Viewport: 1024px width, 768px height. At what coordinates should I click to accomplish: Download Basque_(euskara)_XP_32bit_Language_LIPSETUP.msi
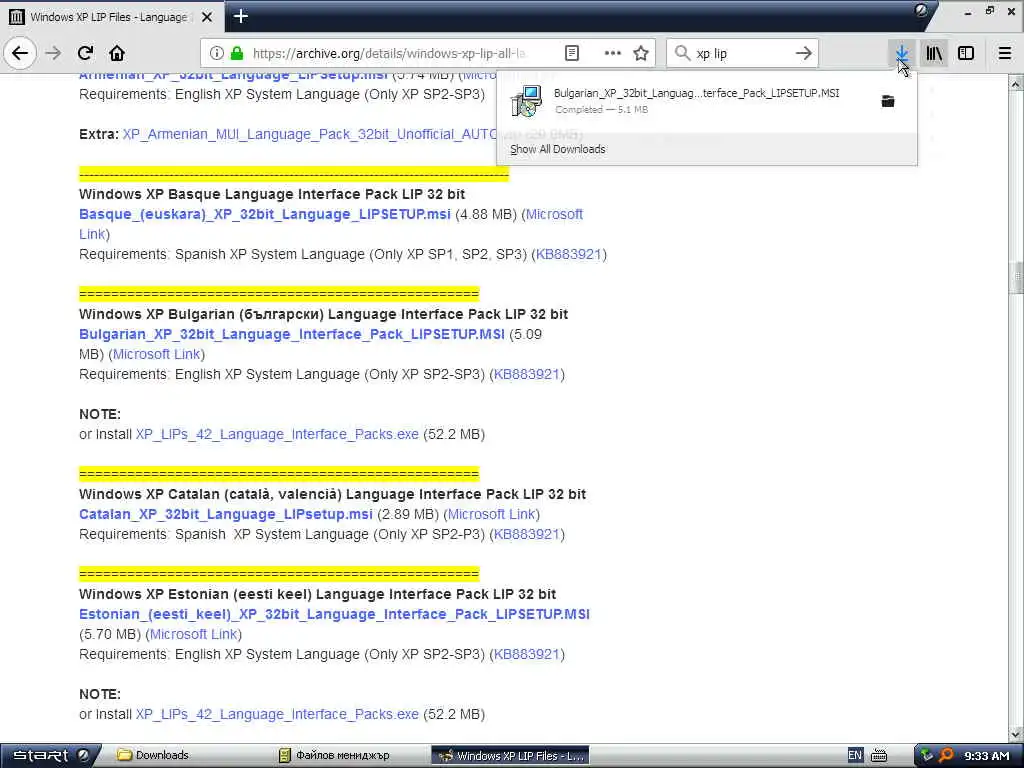click(x=264, y=214)
